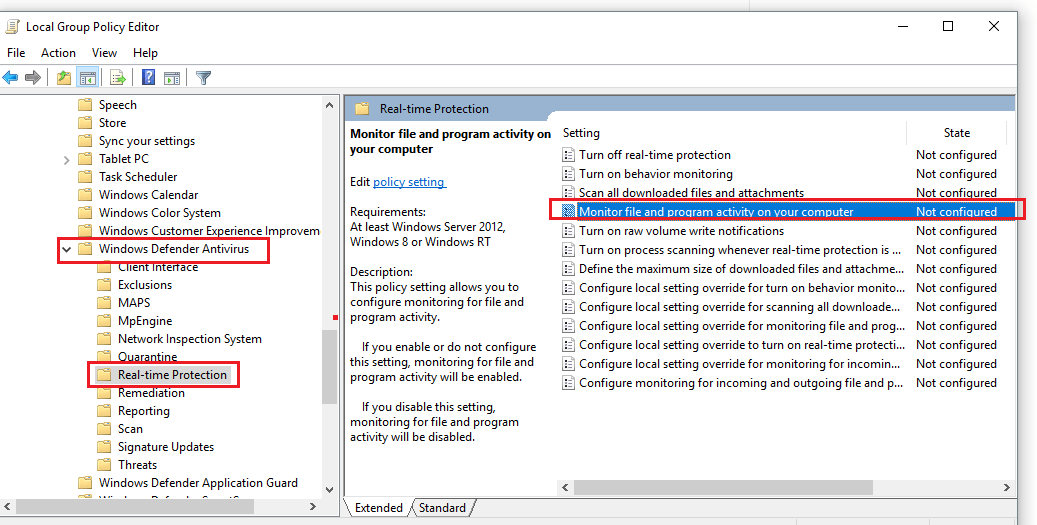Switch to the Extended tab
The width and height of the screenshot is (1037, 525).
(x=378, y=508)
